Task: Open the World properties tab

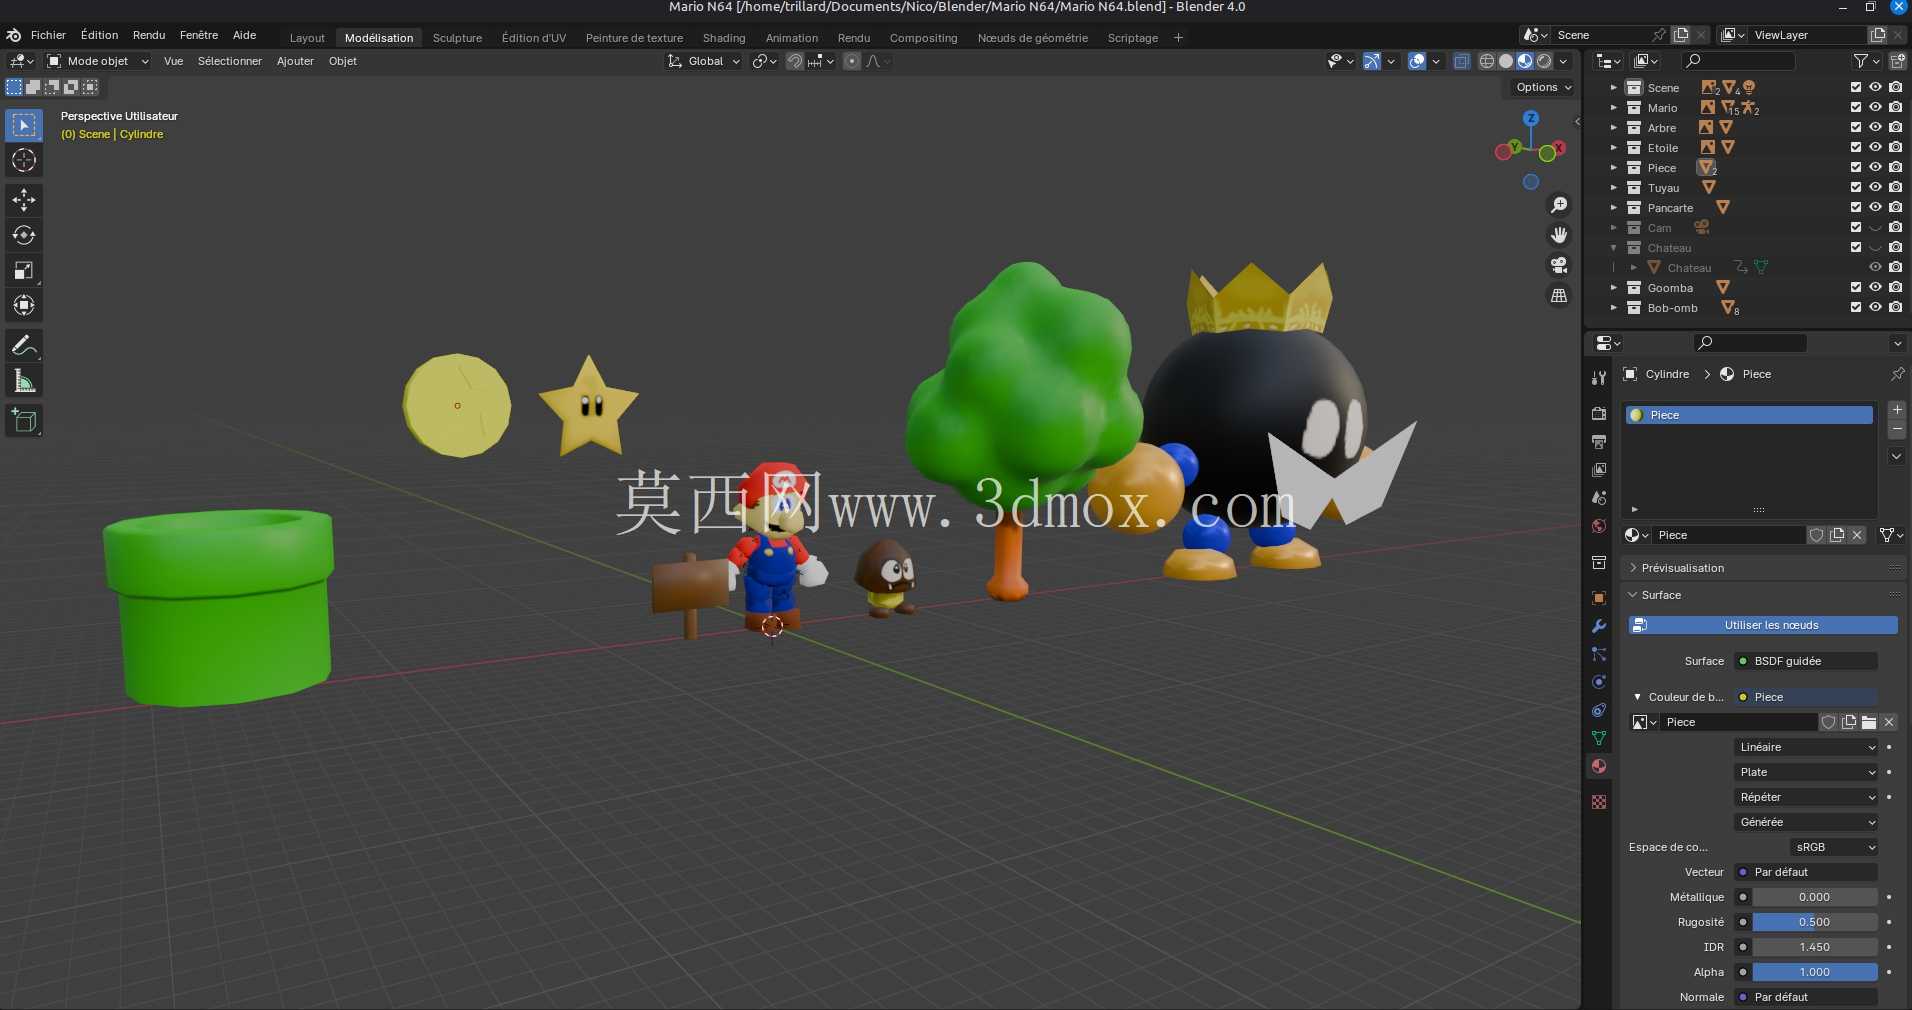Action: (1599, 526)
